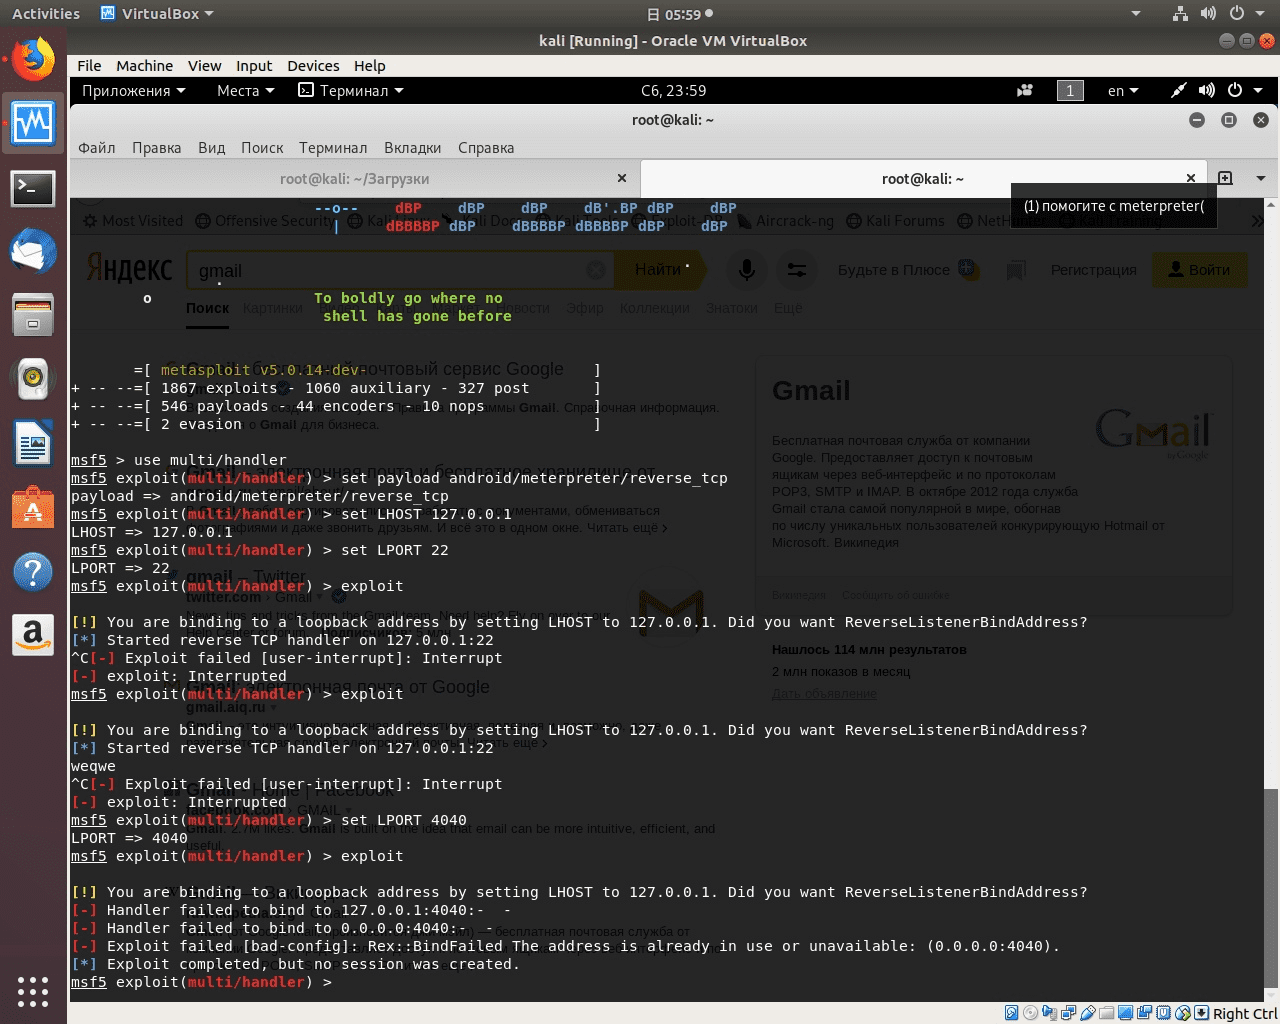Screen dimensions: 1280x1024
Task: Open VirtualBox Devices menu
Action: [313, 65]
